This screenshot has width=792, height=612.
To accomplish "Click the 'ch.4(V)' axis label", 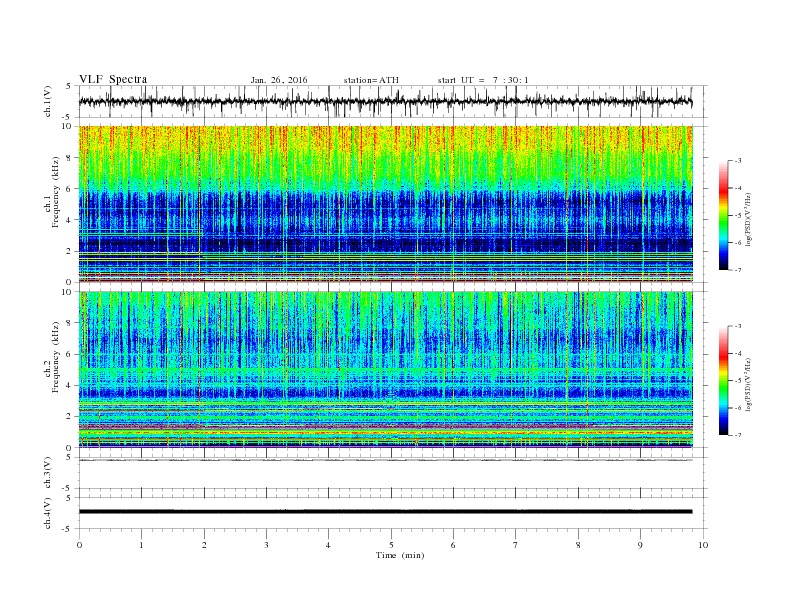I will coord(48,513).
